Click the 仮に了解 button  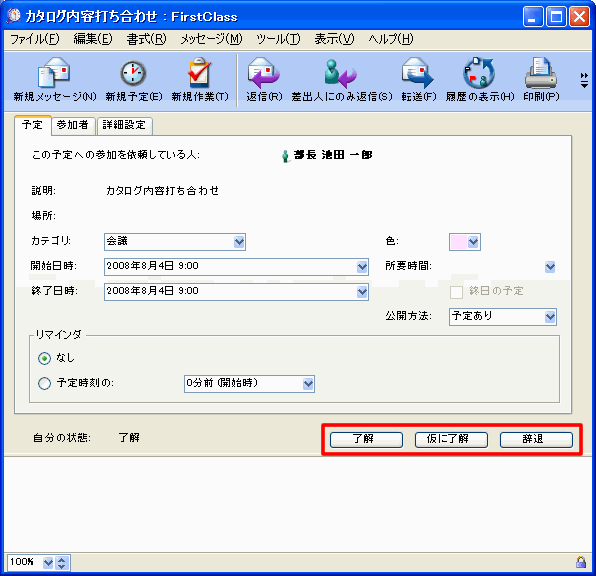click(x=451, y=440)
